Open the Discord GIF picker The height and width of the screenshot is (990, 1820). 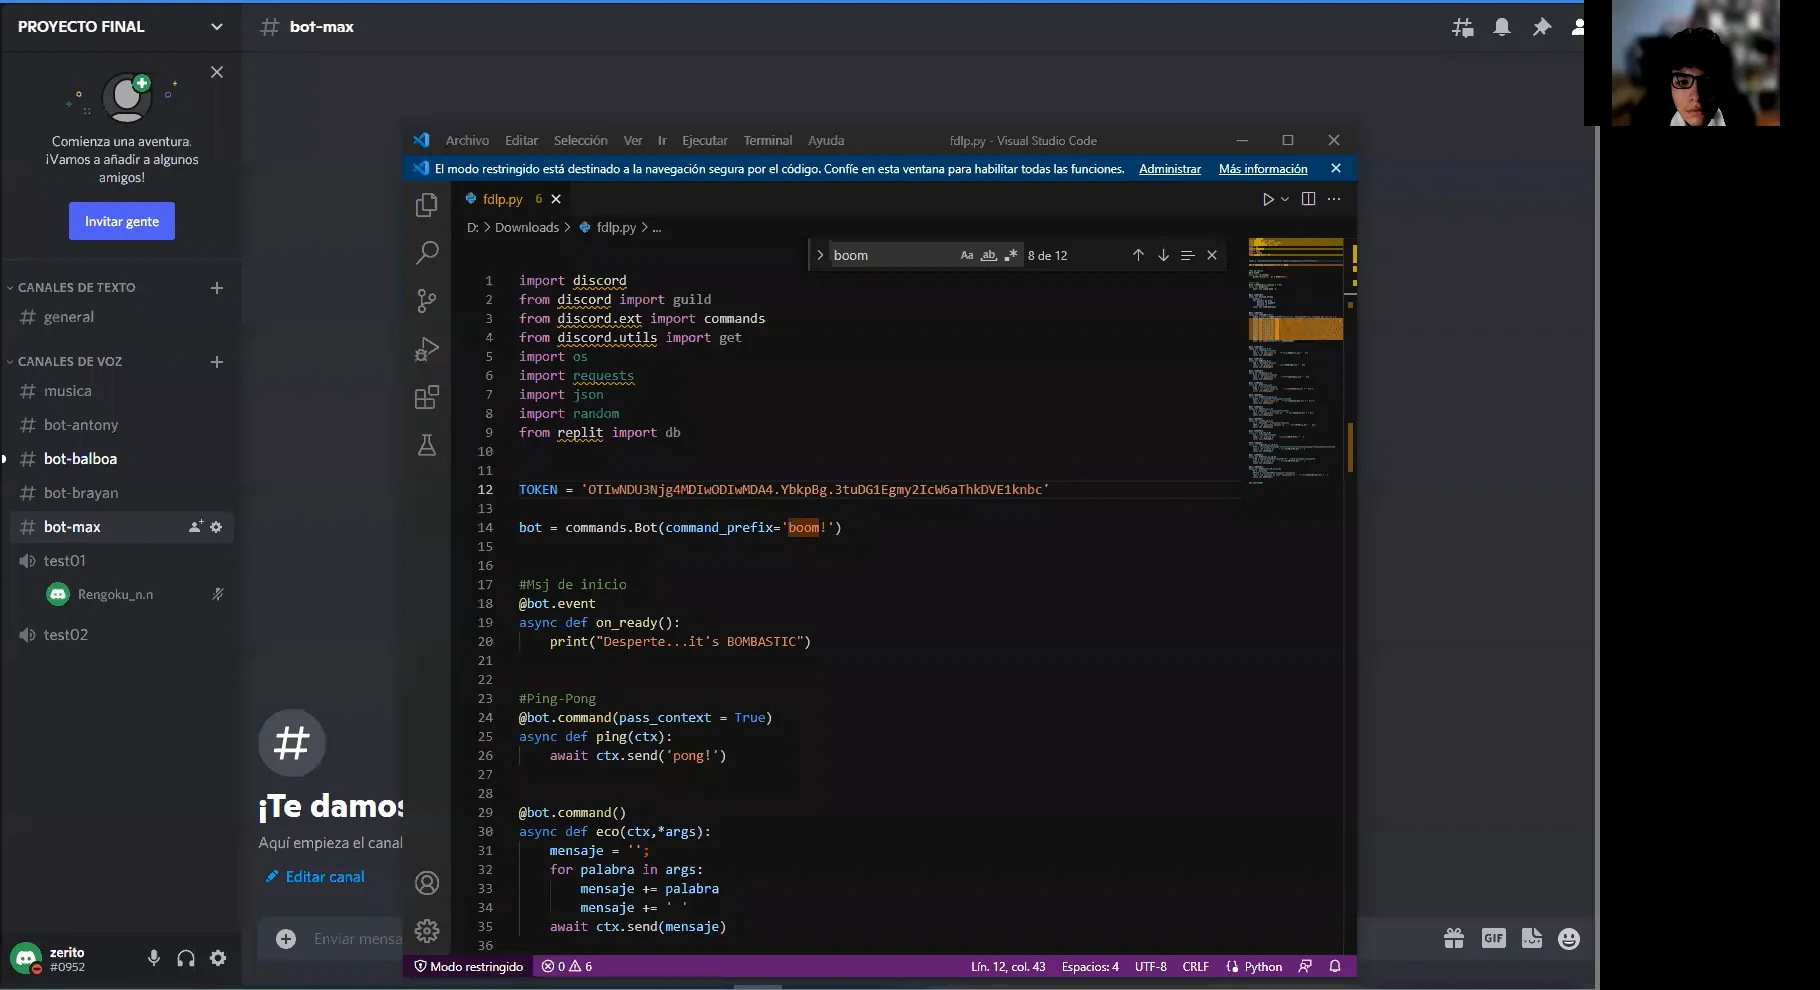[x=1494, y=938]
